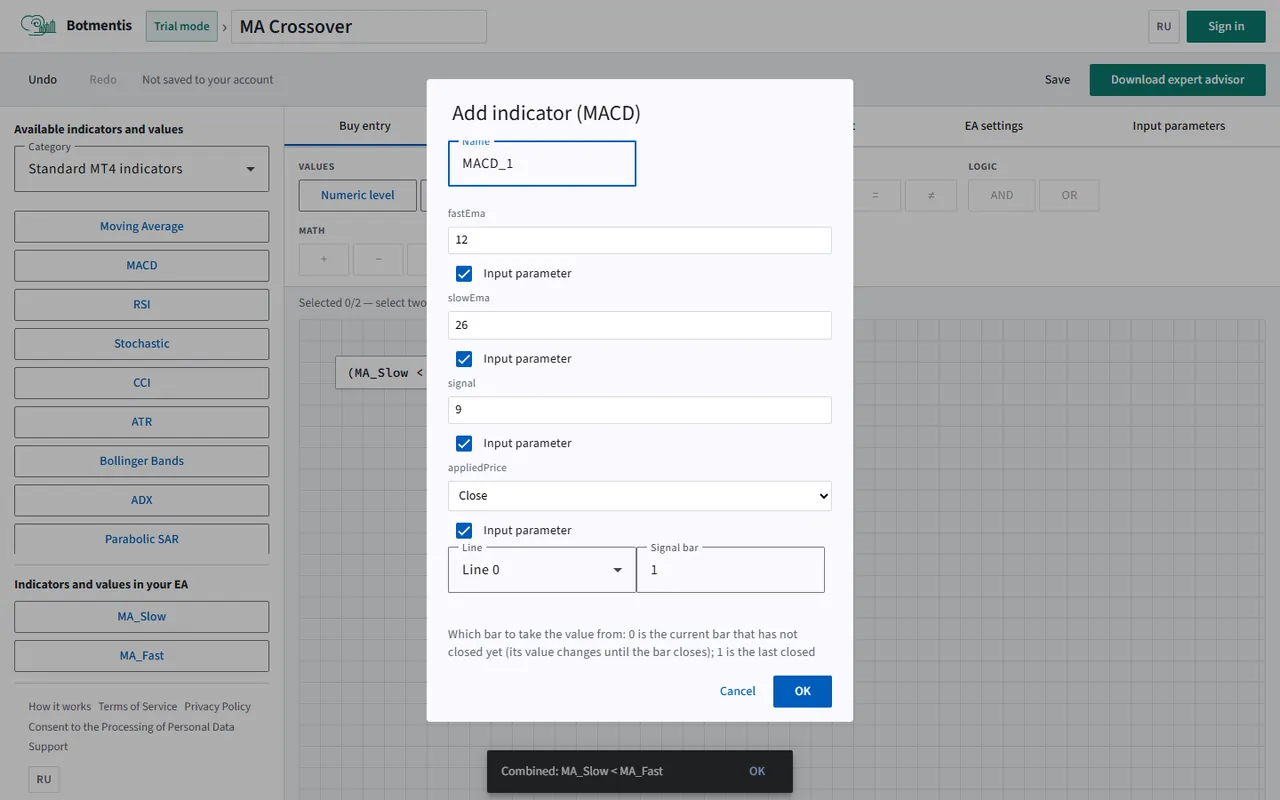
Task: Click Download expert advisor button
Action: pyautogui.click(x=1178, y=80)
